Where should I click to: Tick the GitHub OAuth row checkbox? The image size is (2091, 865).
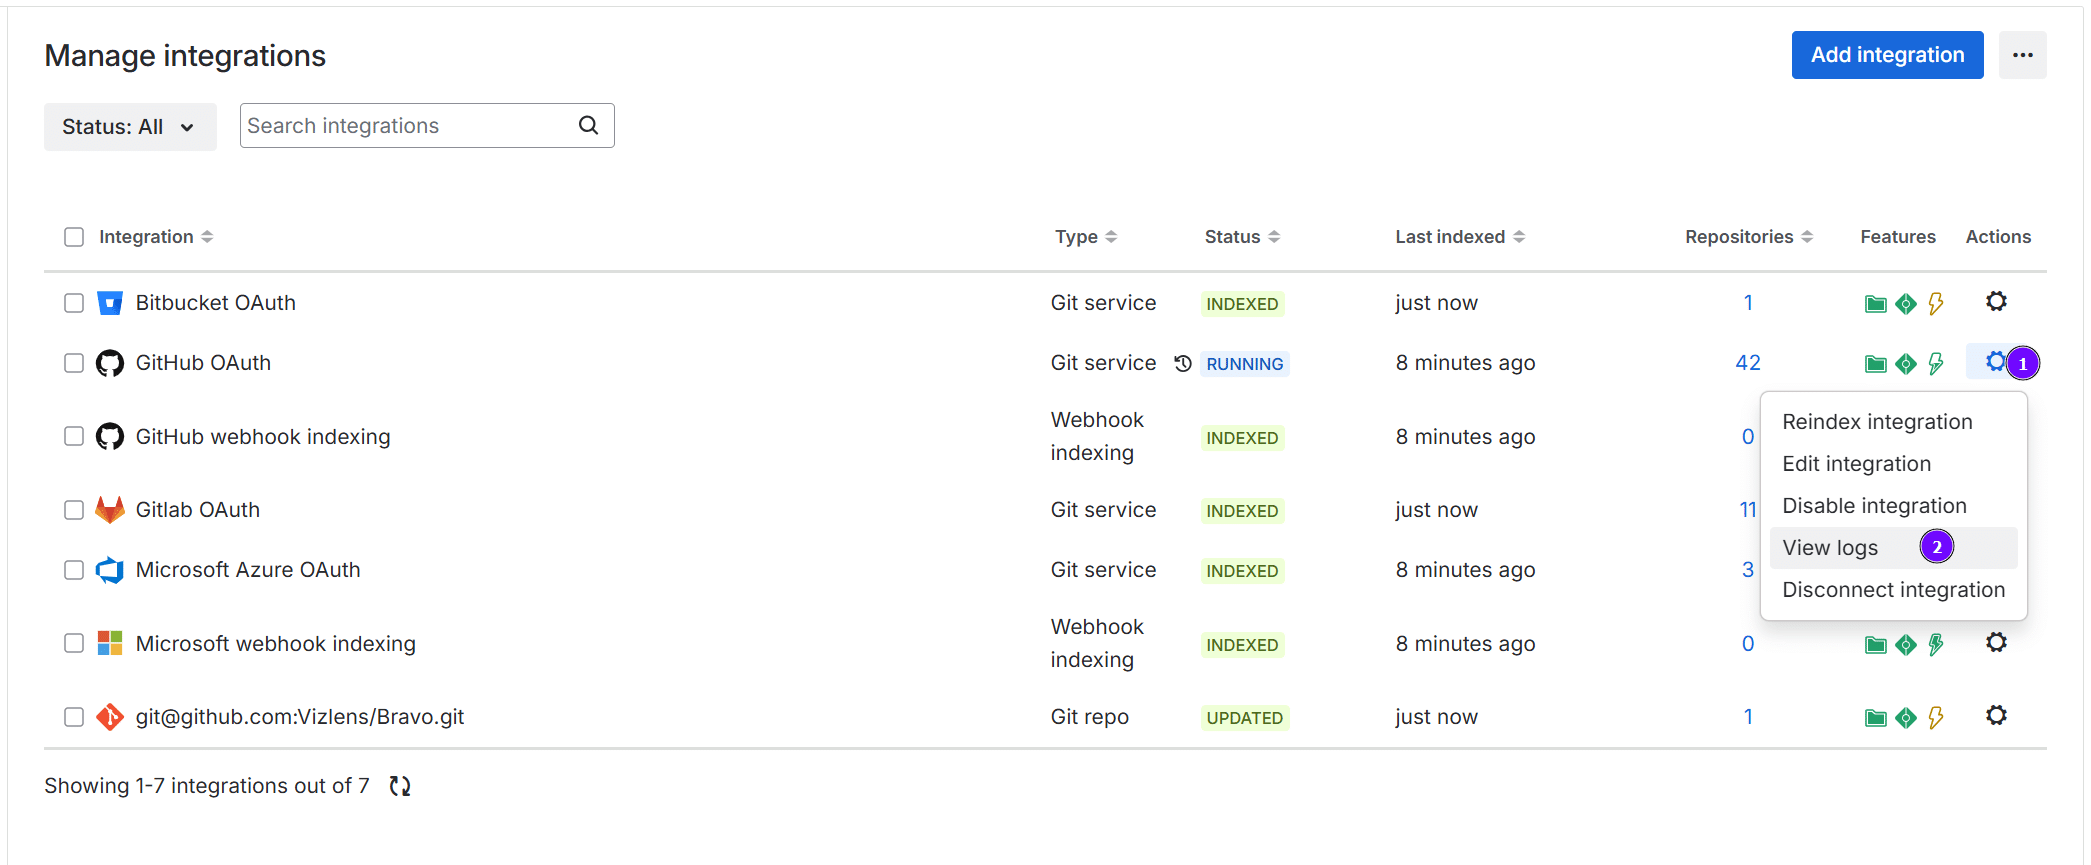(x=74, y=363)
